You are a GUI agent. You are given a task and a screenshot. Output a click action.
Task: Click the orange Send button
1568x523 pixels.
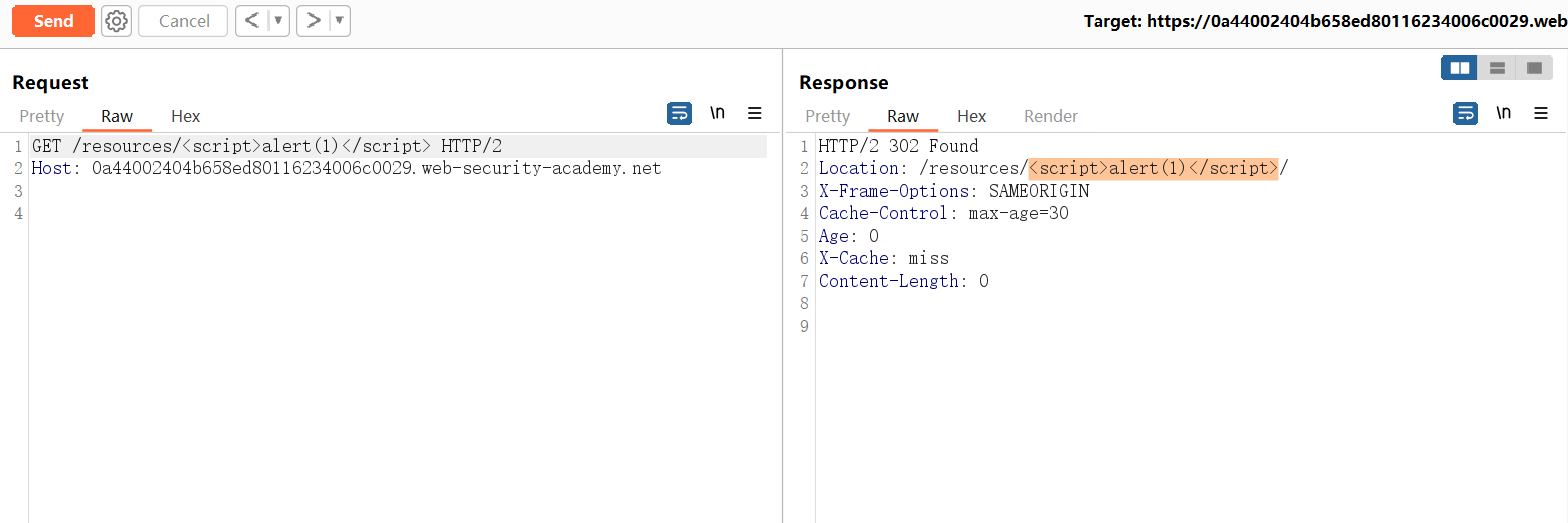[x=53, y=21]
